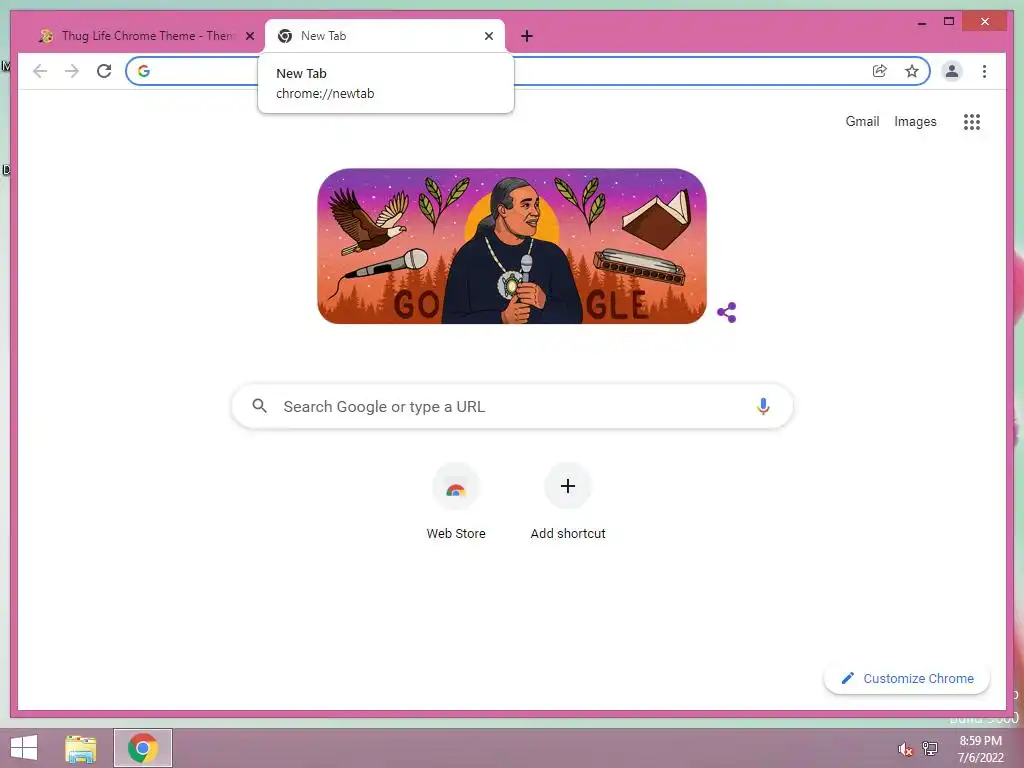Start voice search with microphone icon

[x=763, y=406]
